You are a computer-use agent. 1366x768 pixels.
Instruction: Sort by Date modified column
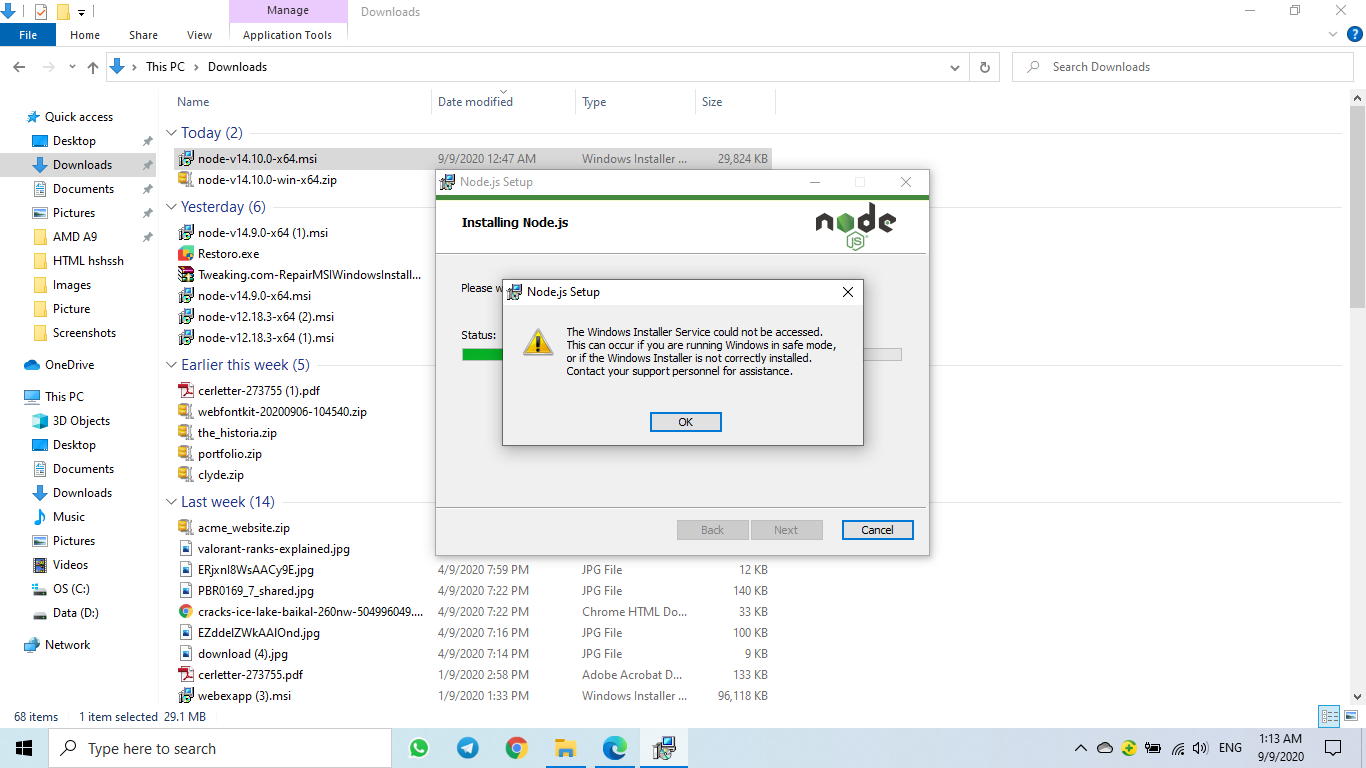coord(475,102)
